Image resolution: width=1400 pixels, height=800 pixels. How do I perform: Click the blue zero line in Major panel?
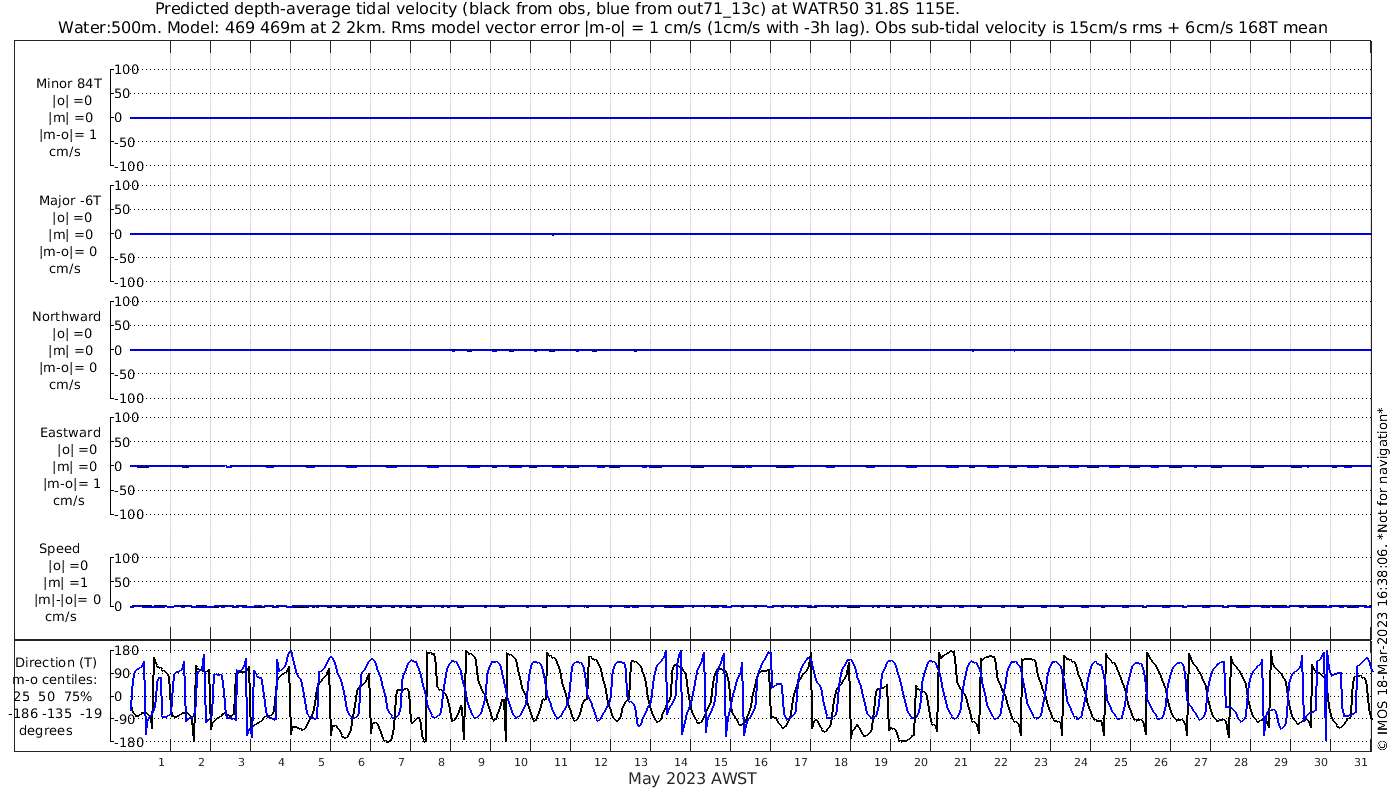tap(750, 234)
